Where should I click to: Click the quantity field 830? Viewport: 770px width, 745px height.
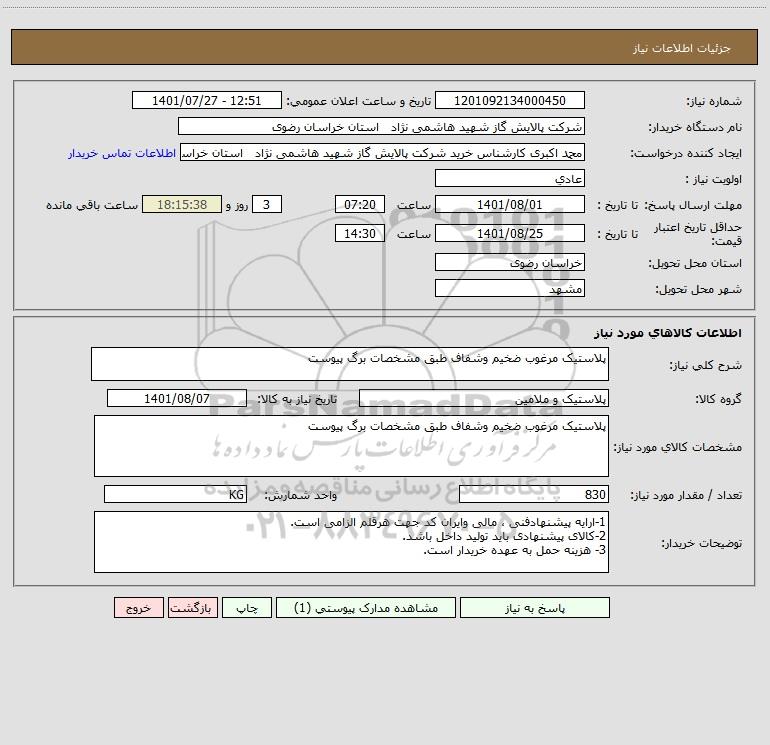tap(534, 494)
